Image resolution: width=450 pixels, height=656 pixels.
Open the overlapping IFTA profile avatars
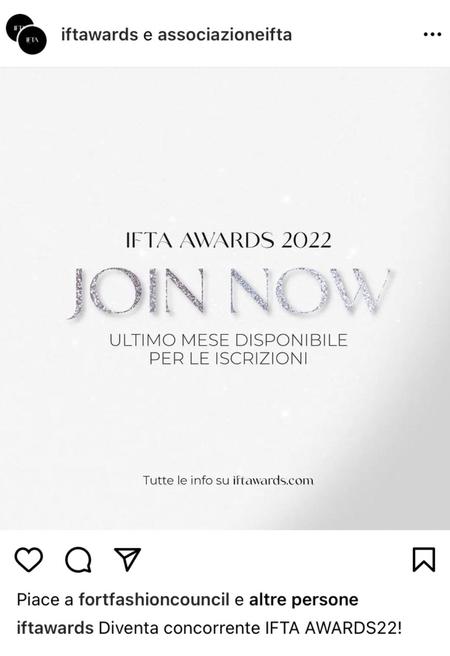pyautogui.click(x=26, y=34)
